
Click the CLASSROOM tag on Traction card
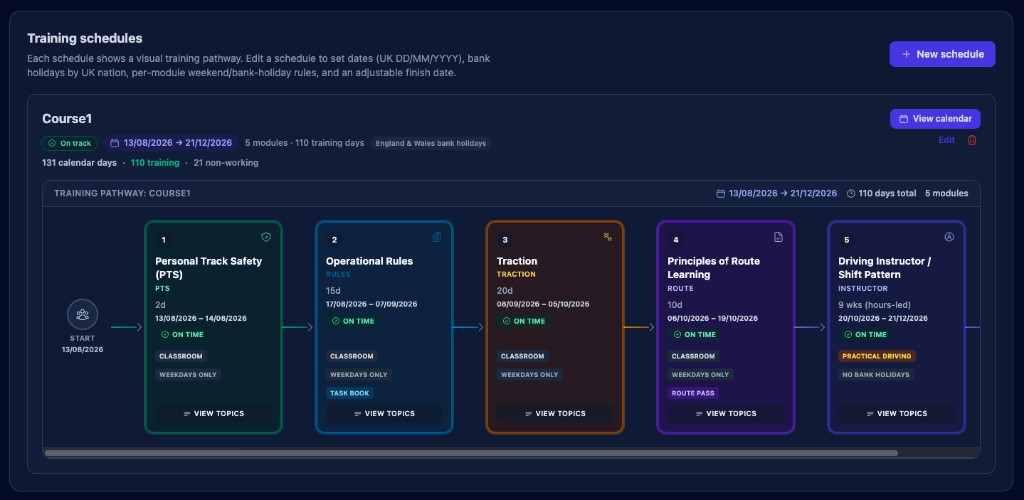pos(522,356)
